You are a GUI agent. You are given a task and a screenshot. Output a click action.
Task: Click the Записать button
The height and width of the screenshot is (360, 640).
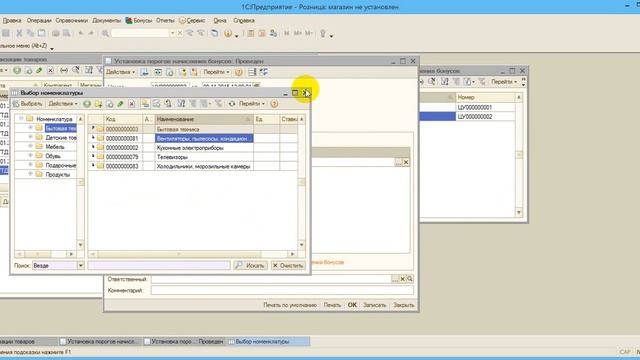pos(374,305)
